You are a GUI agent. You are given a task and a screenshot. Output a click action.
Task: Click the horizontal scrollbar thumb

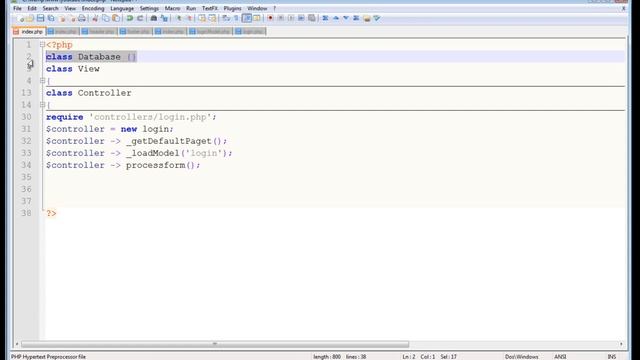[215, 344]
